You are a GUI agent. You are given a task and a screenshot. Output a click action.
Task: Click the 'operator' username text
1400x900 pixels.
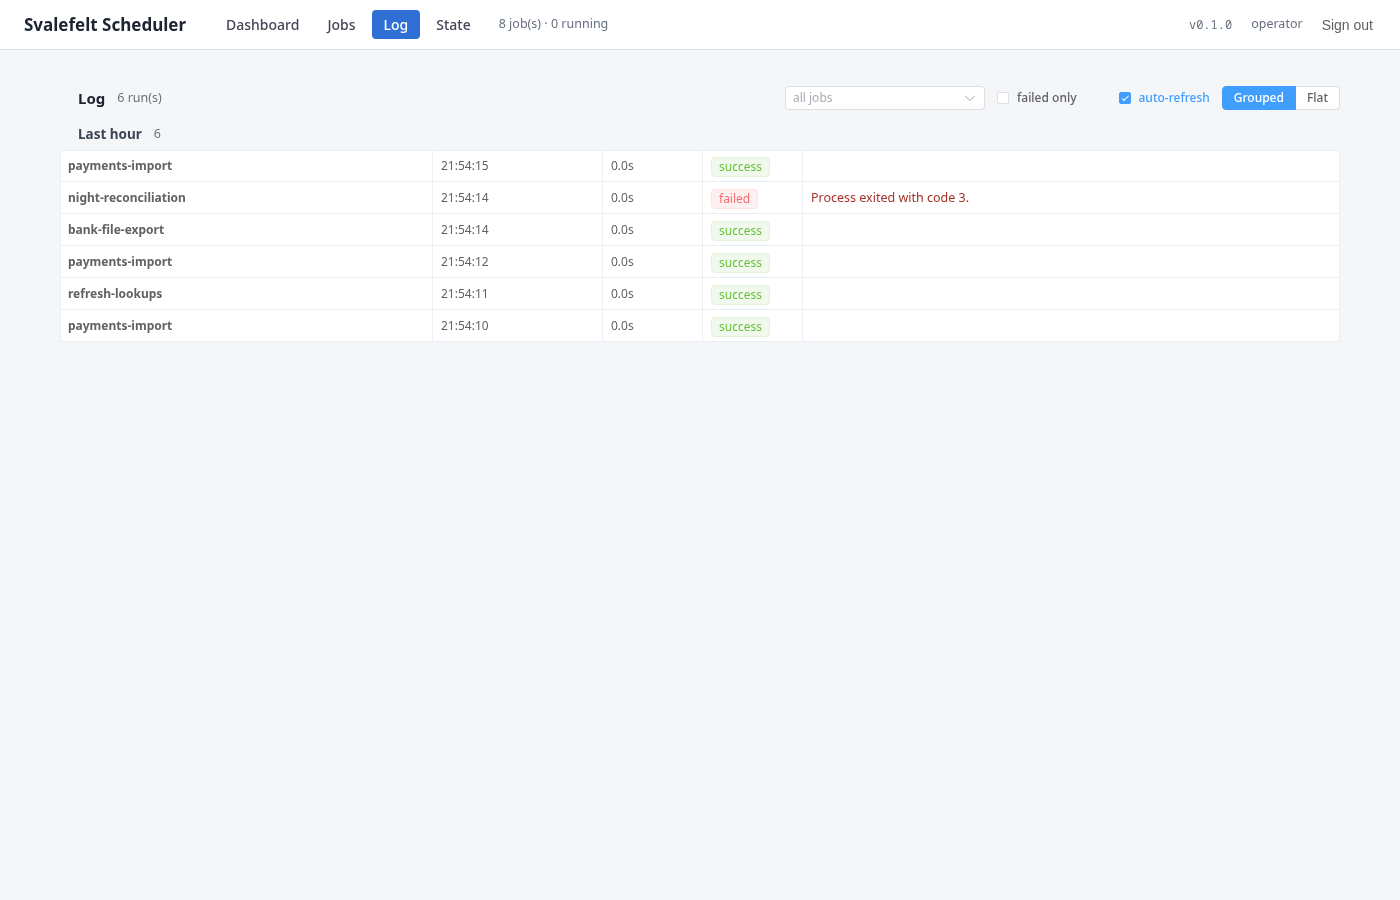click(1276, 24)
